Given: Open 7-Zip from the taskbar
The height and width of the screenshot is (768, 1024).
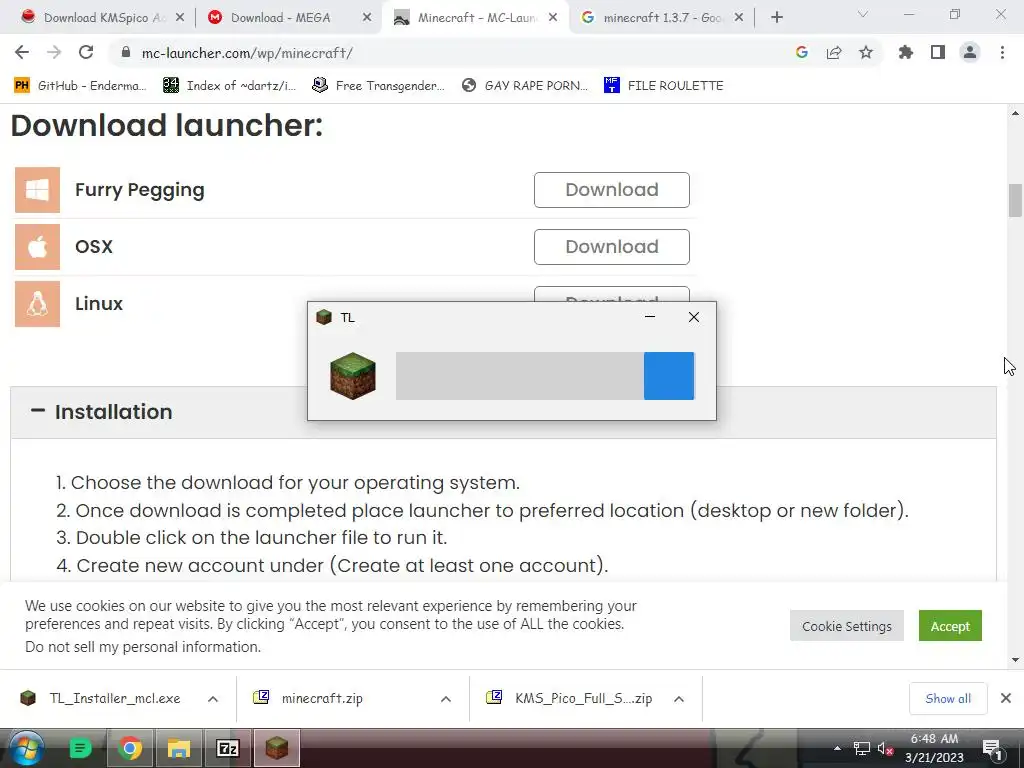Looking at the screenshot, I should (227, 748).
